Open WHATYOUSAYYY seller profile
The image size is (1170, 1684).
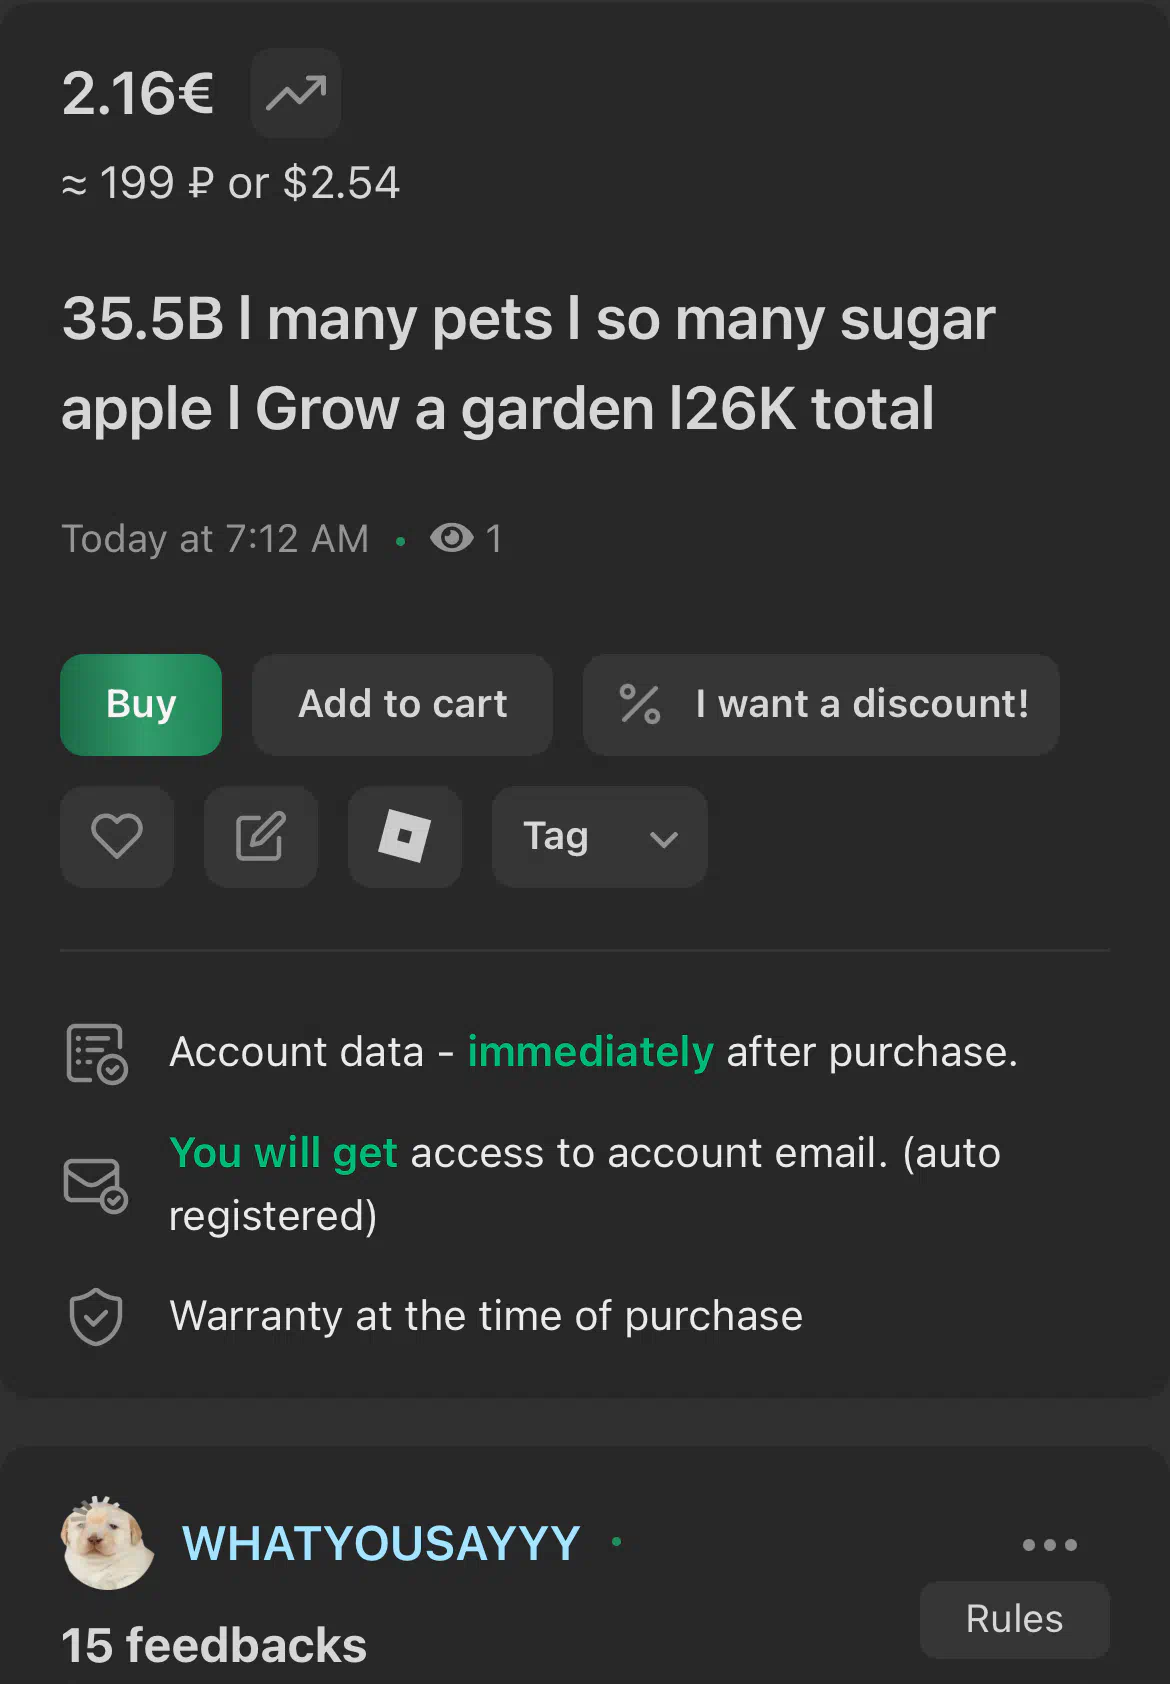click(381, 1543)
